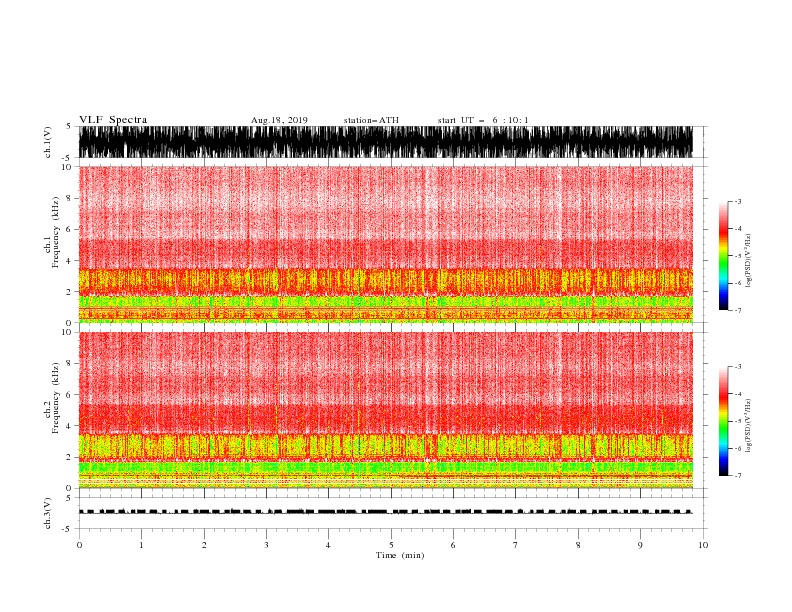Click the "0" tick on the time axis

click(x=79, y=545)
